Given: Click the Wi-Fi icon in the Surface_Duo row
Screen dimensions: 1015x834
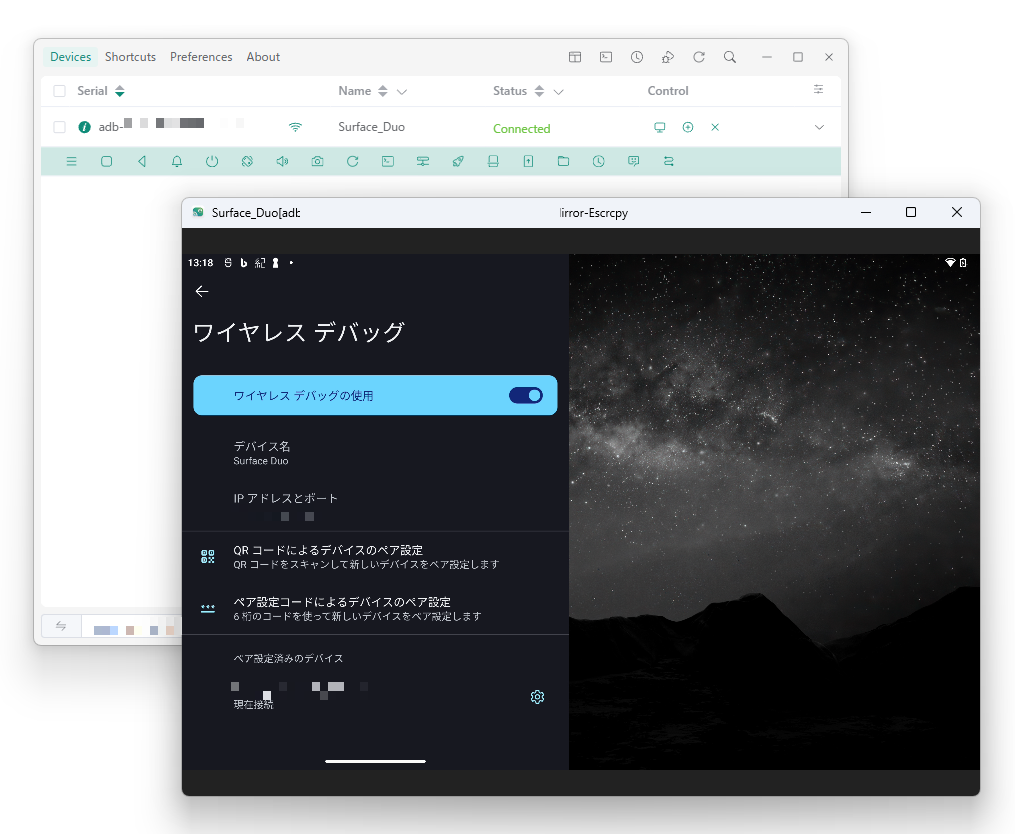Looking at the screenshot, I should tap(295, 127).
